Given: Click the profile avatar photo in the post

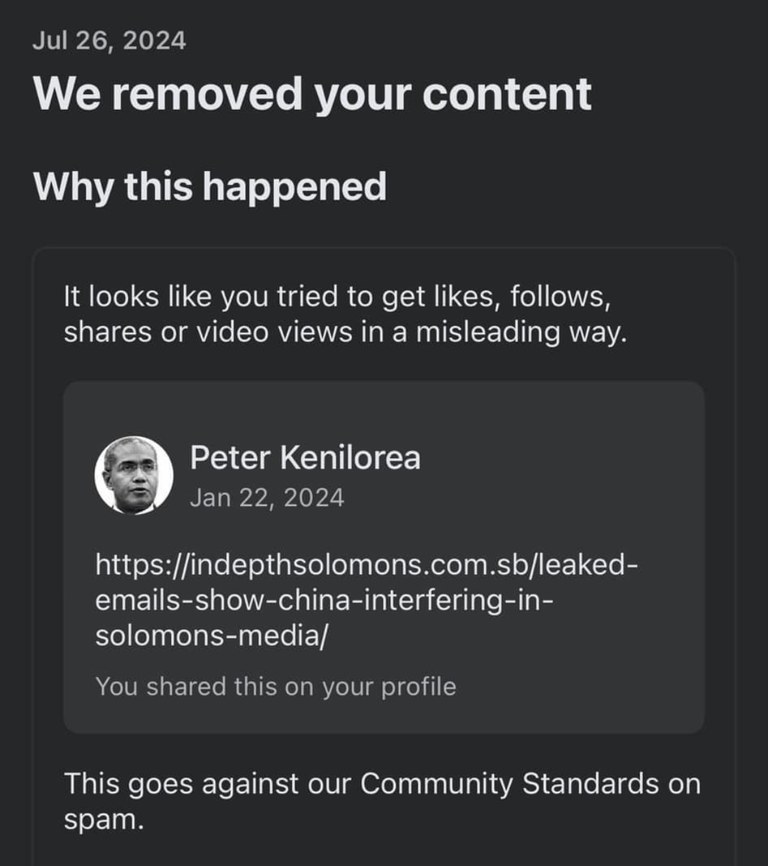Looking at the screenshot, I should 134,475.
